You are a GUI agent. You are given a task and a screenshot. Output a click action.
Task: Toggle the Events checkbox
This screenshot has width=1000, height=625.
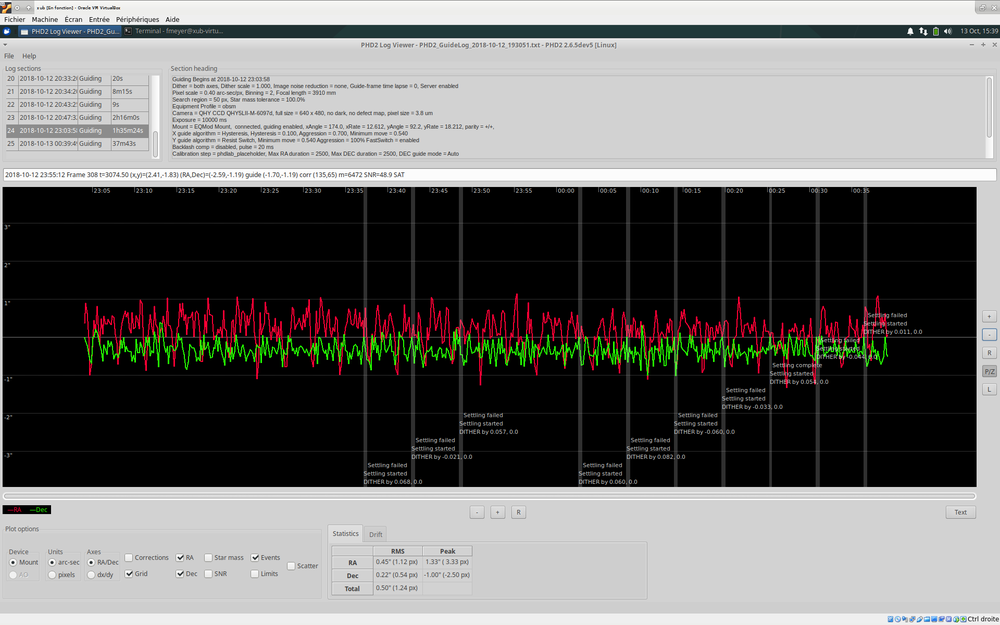265,557
